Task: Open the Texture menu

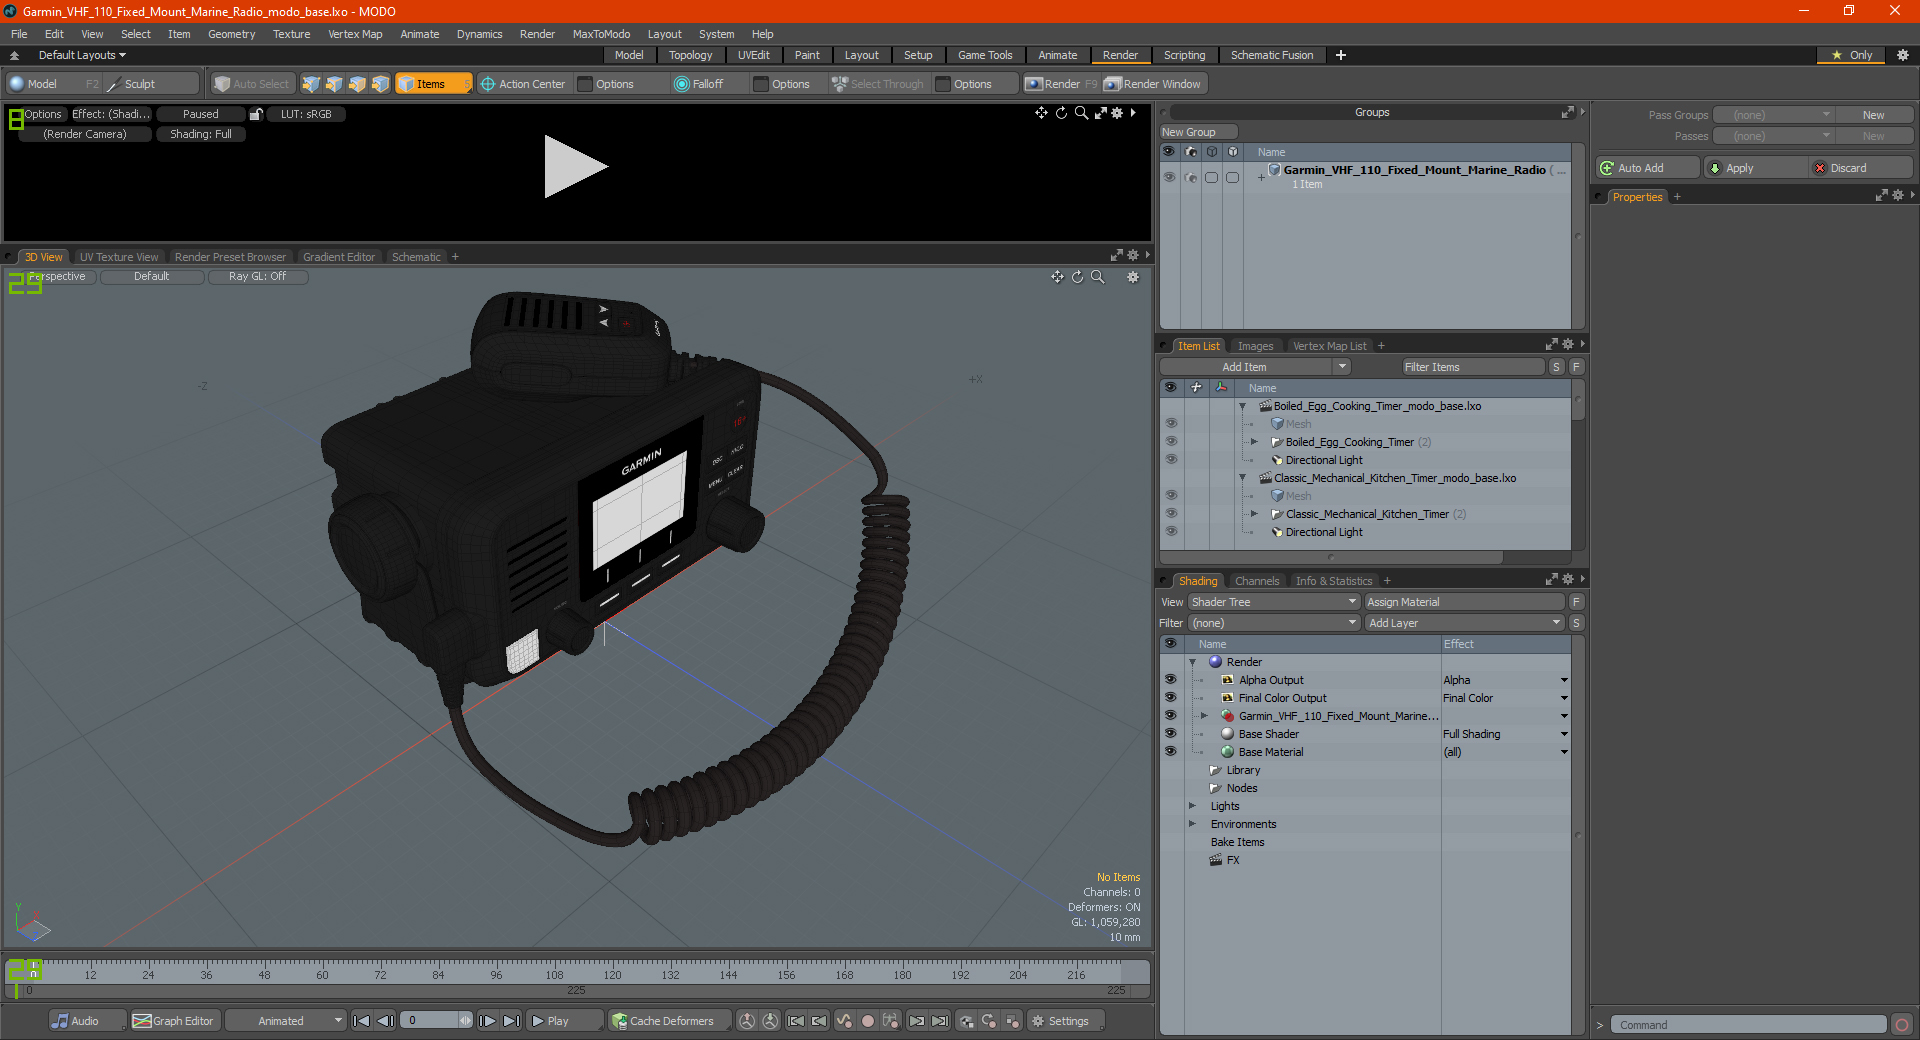Action: pyautogui.click(x=291, y=34)
